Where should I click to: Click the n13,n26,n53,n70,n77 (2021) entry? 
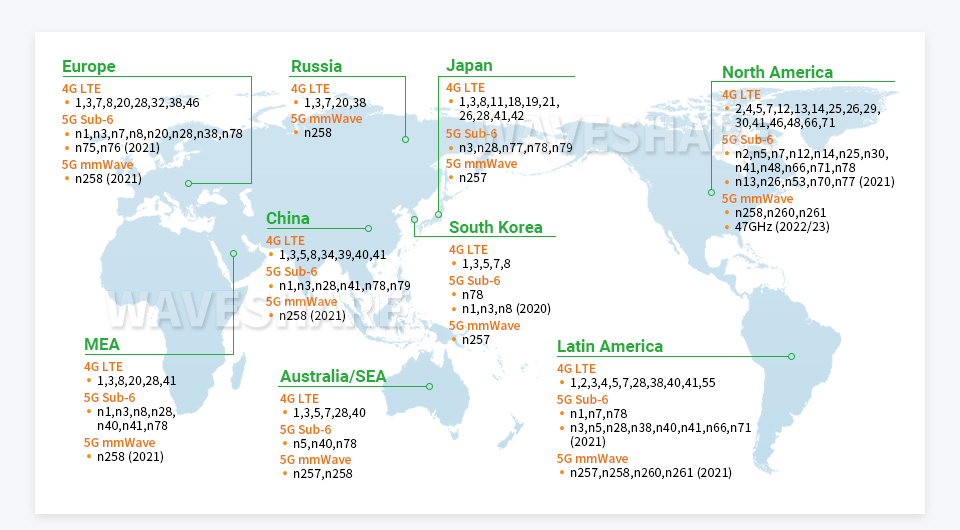tap(814, 182)
